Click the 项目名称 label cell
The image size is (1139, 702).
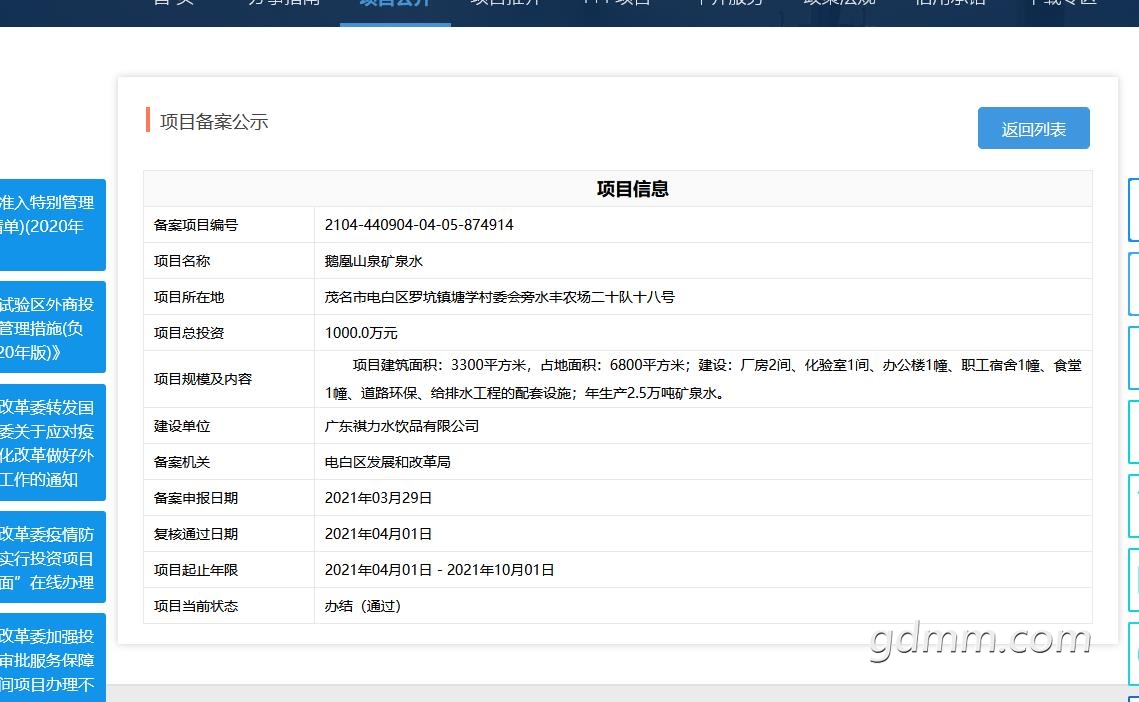pyautogui.click(x=229, y=261)
